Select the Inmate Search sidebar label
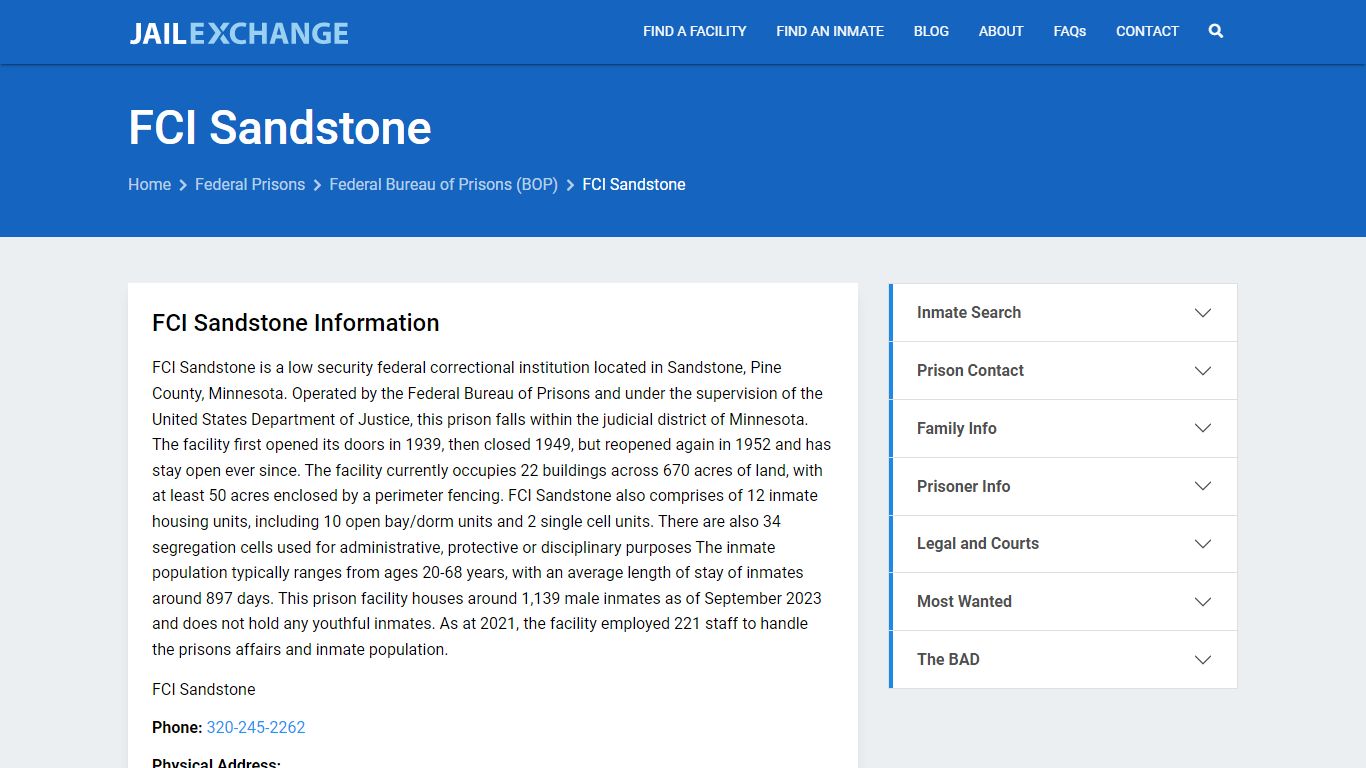Screen dimensions: 1366x768 [x=969, y=312]
